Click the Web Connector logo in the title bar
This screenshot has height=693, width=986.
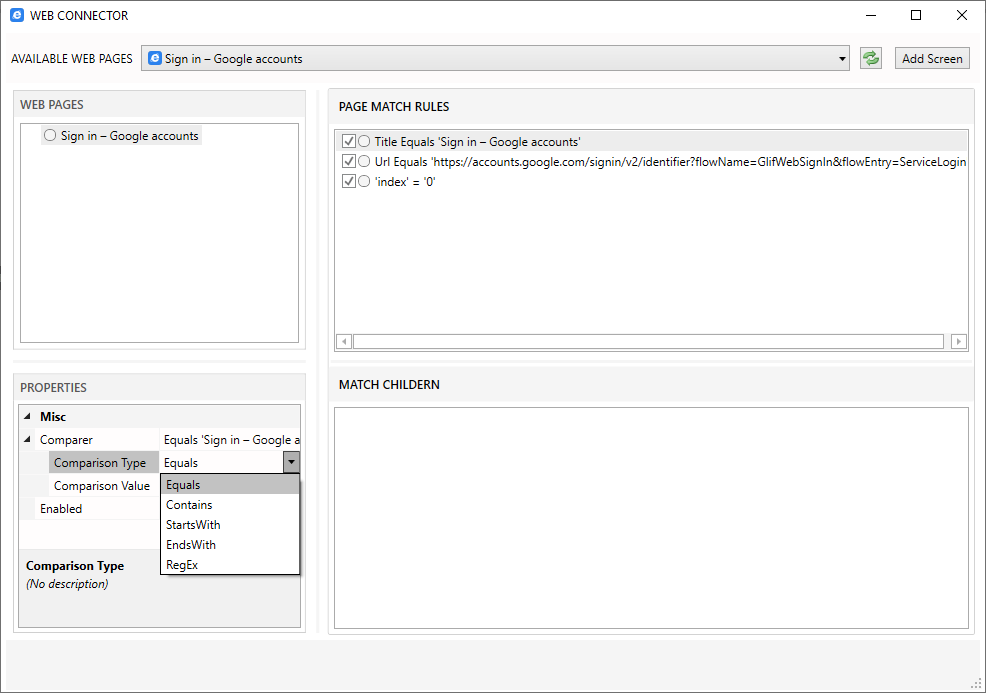click(x=16, y=15)
